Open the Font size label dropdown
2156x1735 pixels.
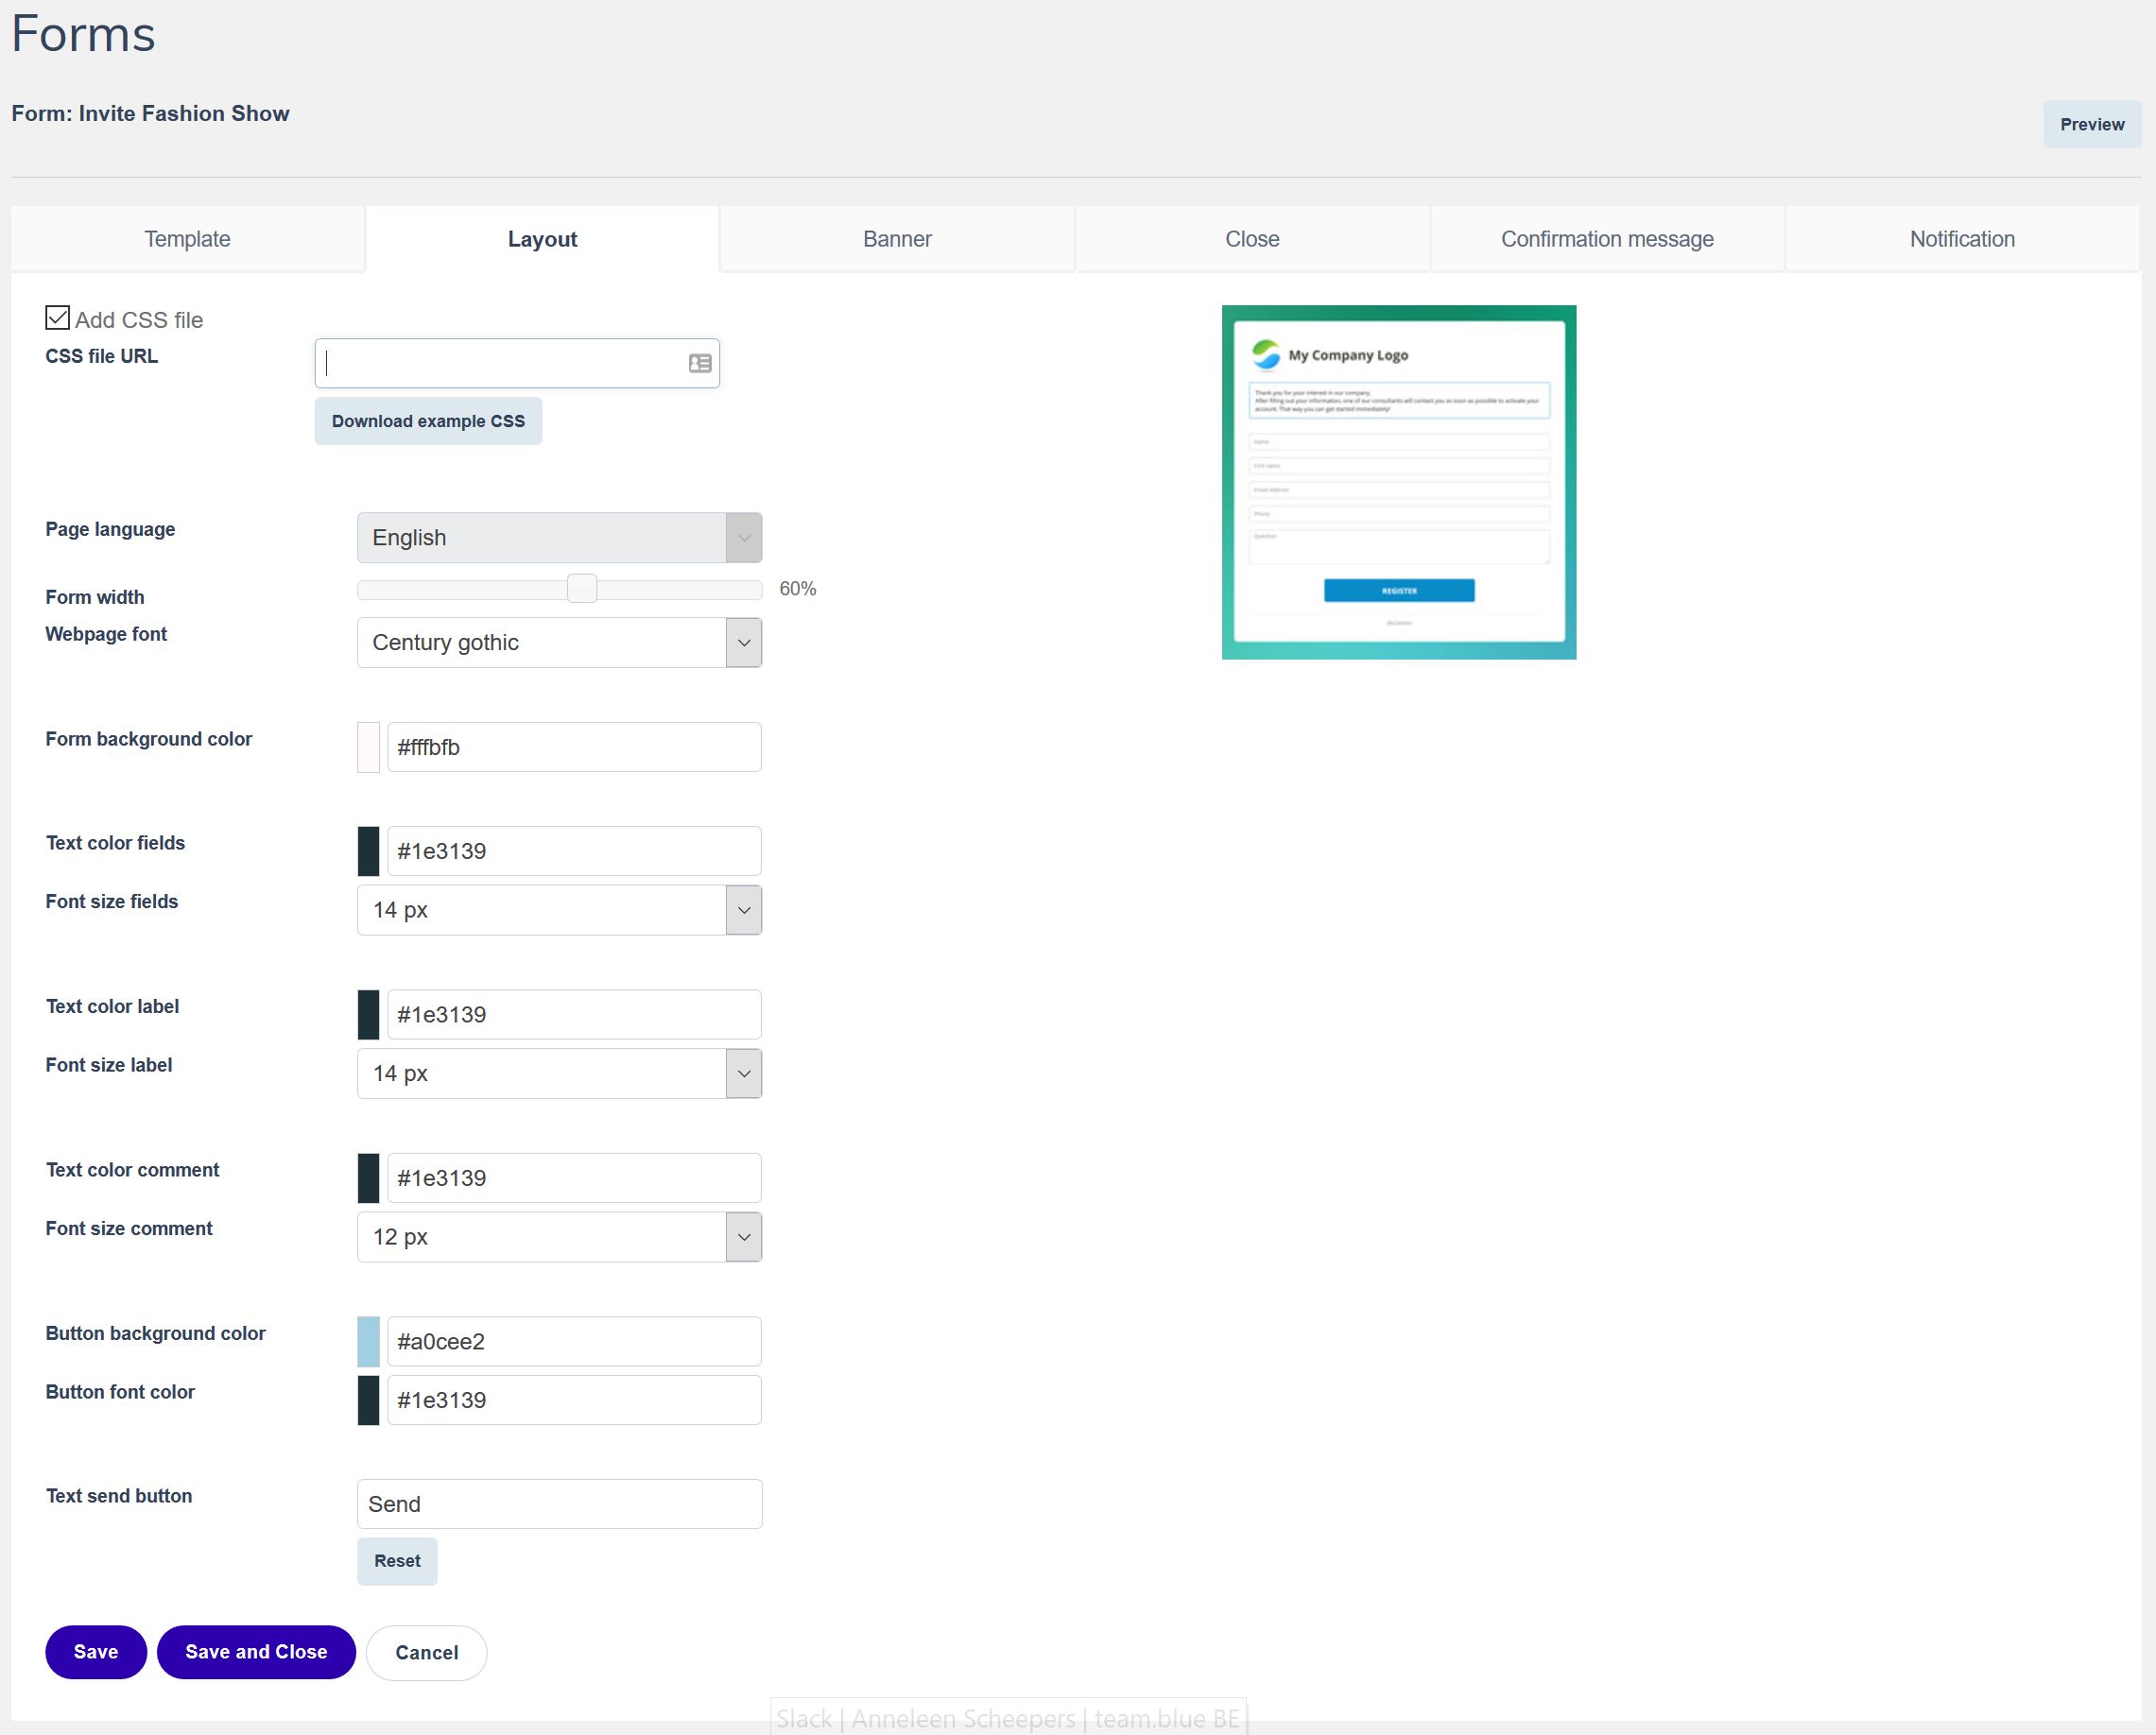(x=558, y=1073)
